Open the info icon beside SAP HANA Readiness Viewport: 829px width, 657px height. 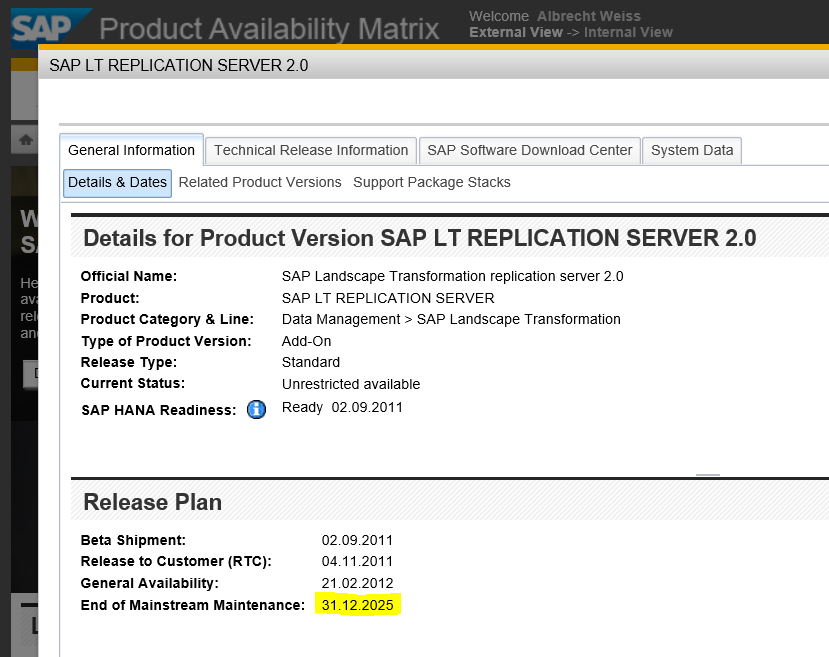click(256, 409)
